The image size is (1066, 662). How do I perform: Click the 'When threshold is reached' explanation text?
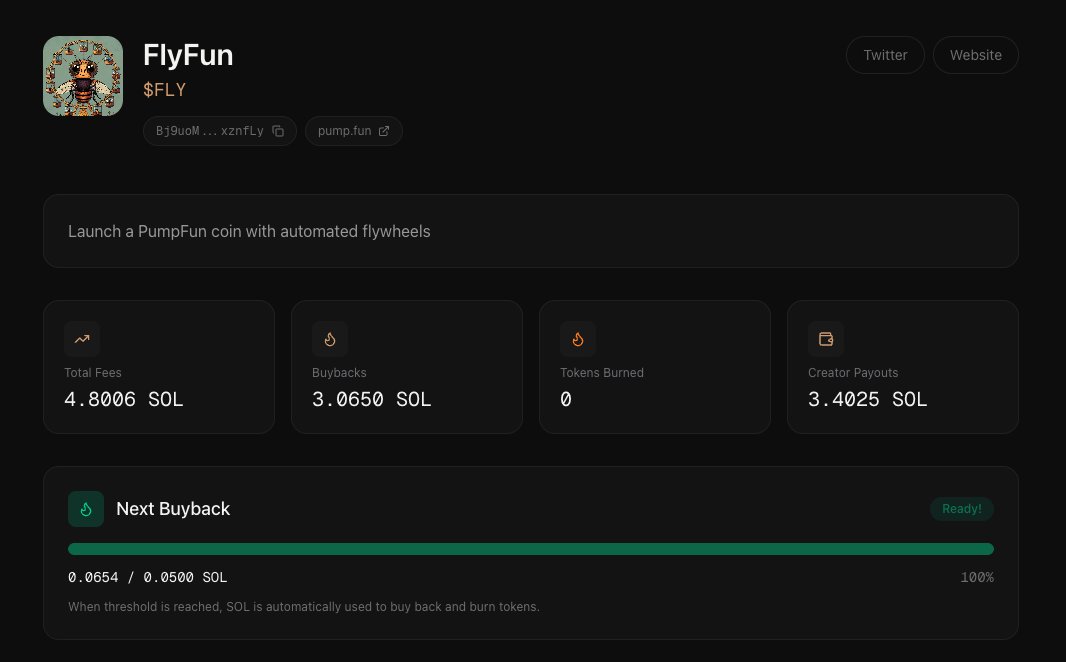pyautogui.click(x=304, y=607)
